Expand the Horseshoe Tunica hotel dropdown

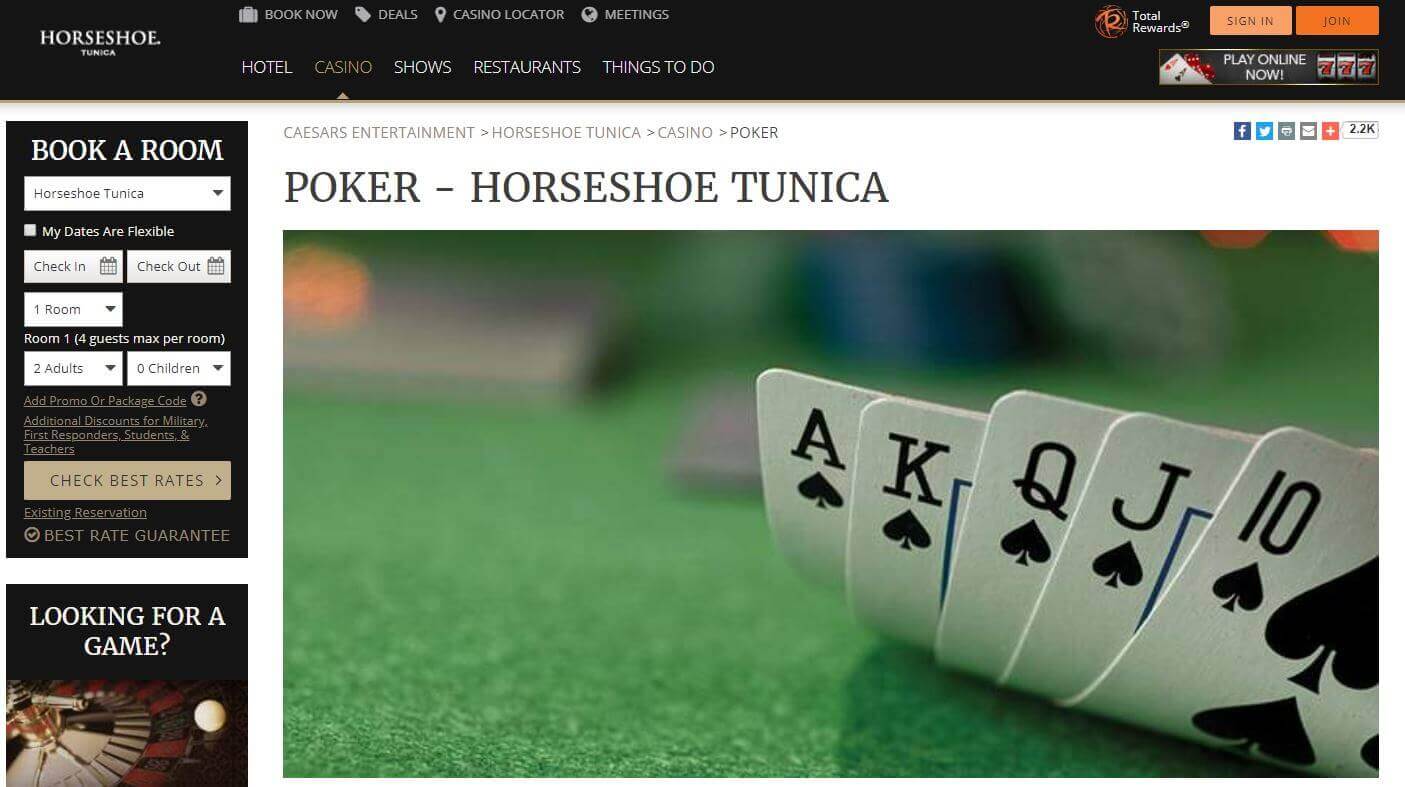(x=127, y=193)
